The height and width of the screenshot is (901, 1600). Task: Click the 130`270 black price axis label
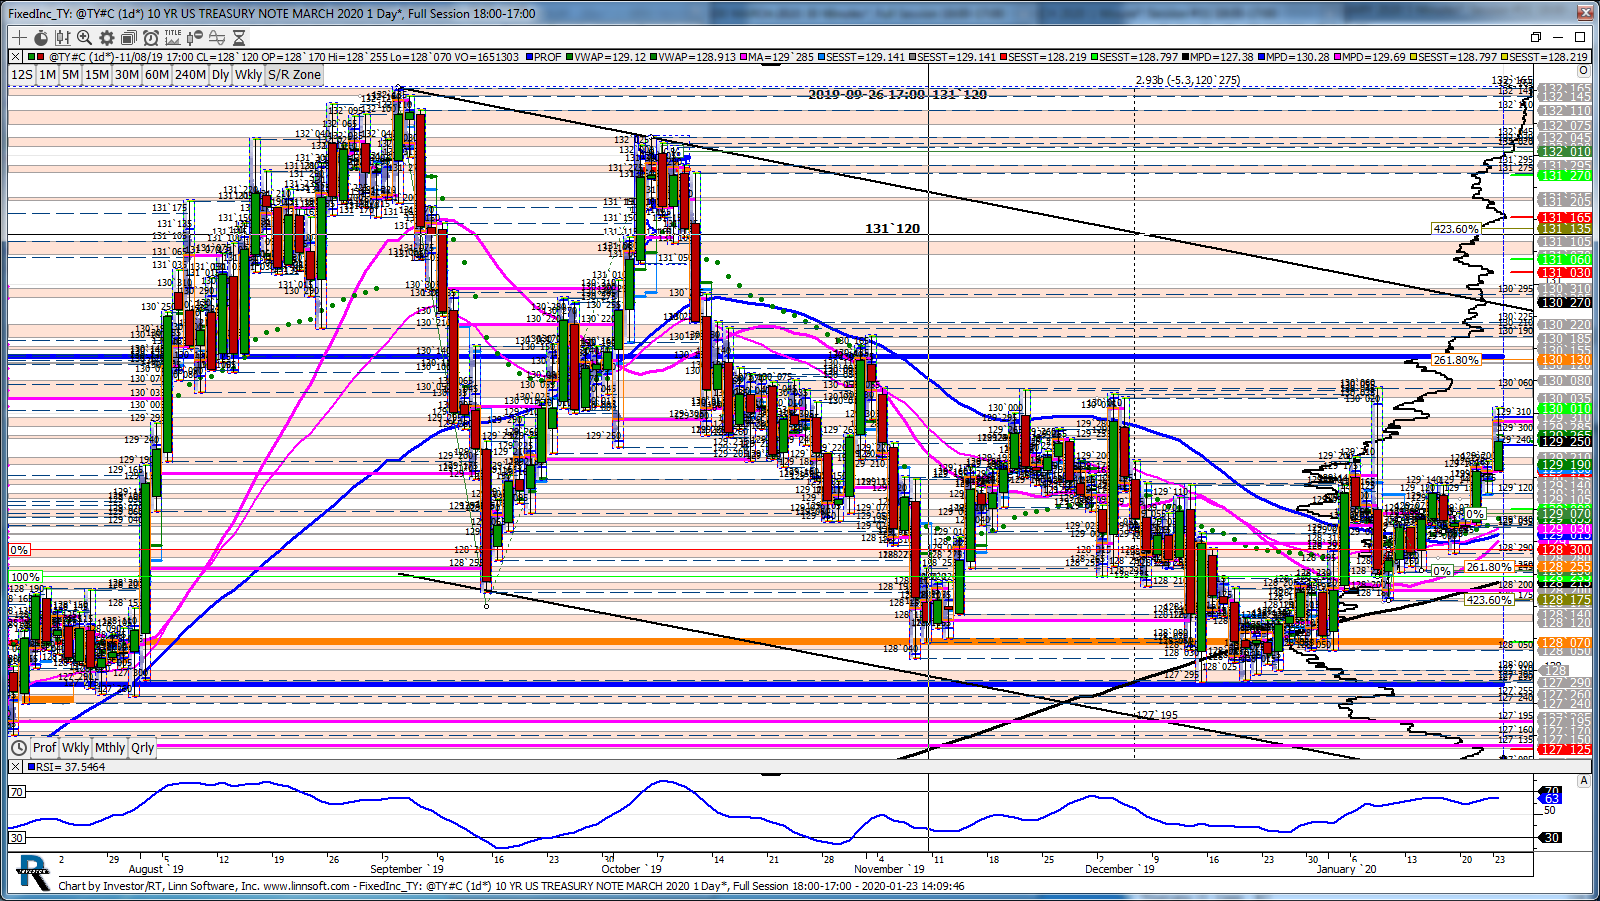(1565, 302)
